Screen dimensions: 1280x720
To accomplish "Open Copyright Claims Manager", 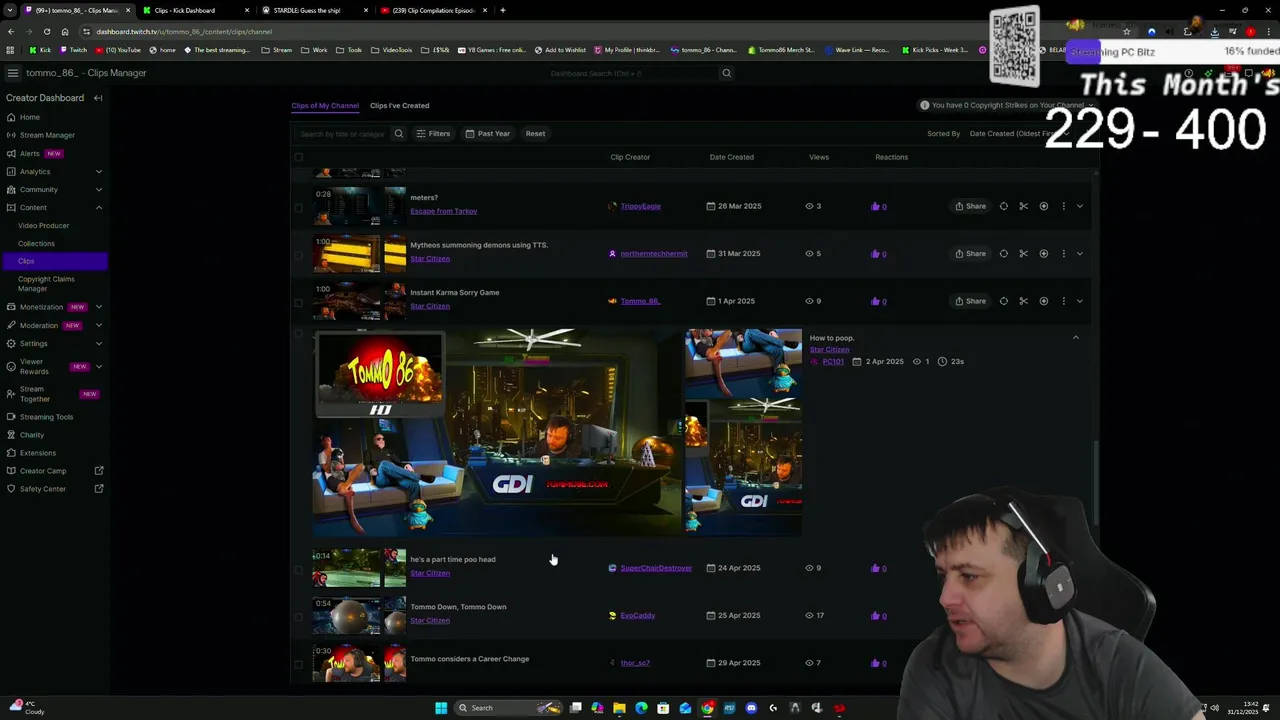I will (x=46, y=284).
